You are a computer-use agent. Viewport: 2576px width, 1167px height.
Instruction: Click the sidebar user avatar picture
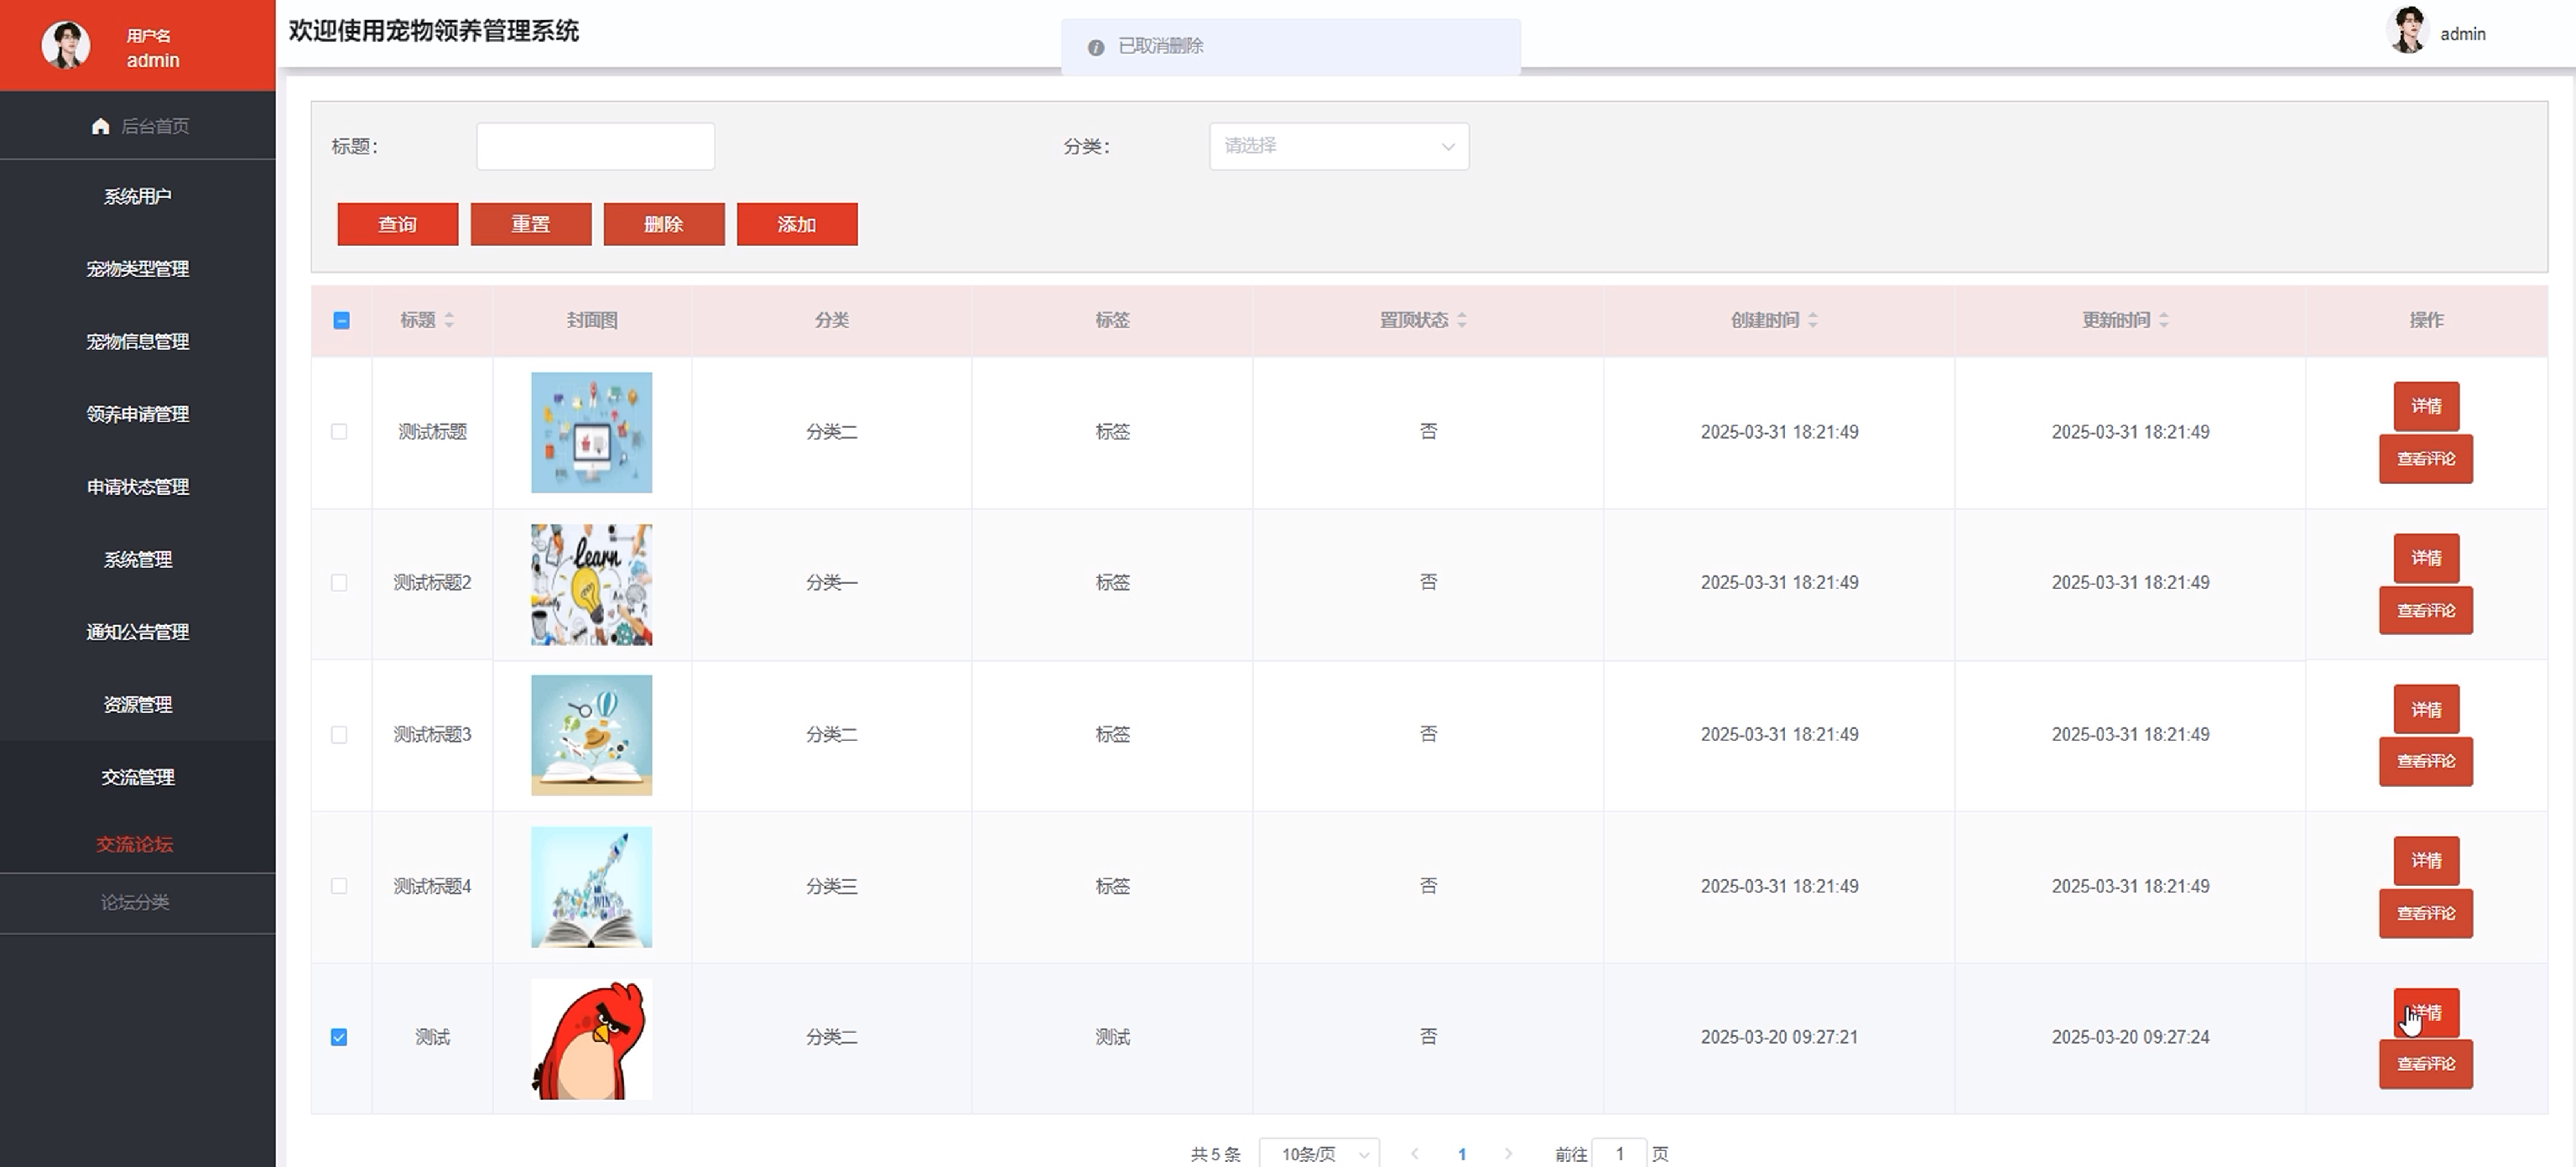point(66,45)
